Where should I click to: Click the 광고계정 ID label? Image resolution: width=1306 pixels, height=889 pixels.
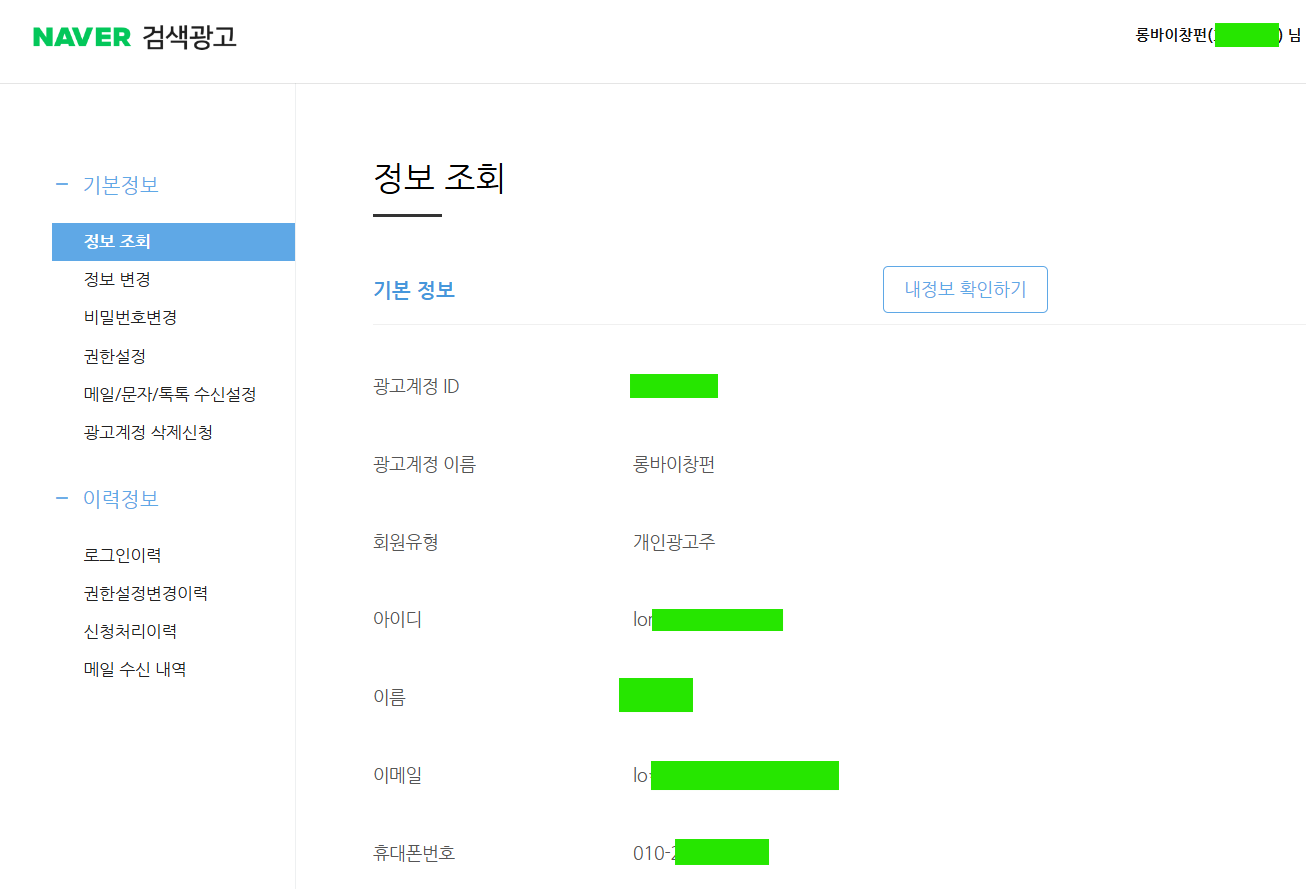pos(416,387)
